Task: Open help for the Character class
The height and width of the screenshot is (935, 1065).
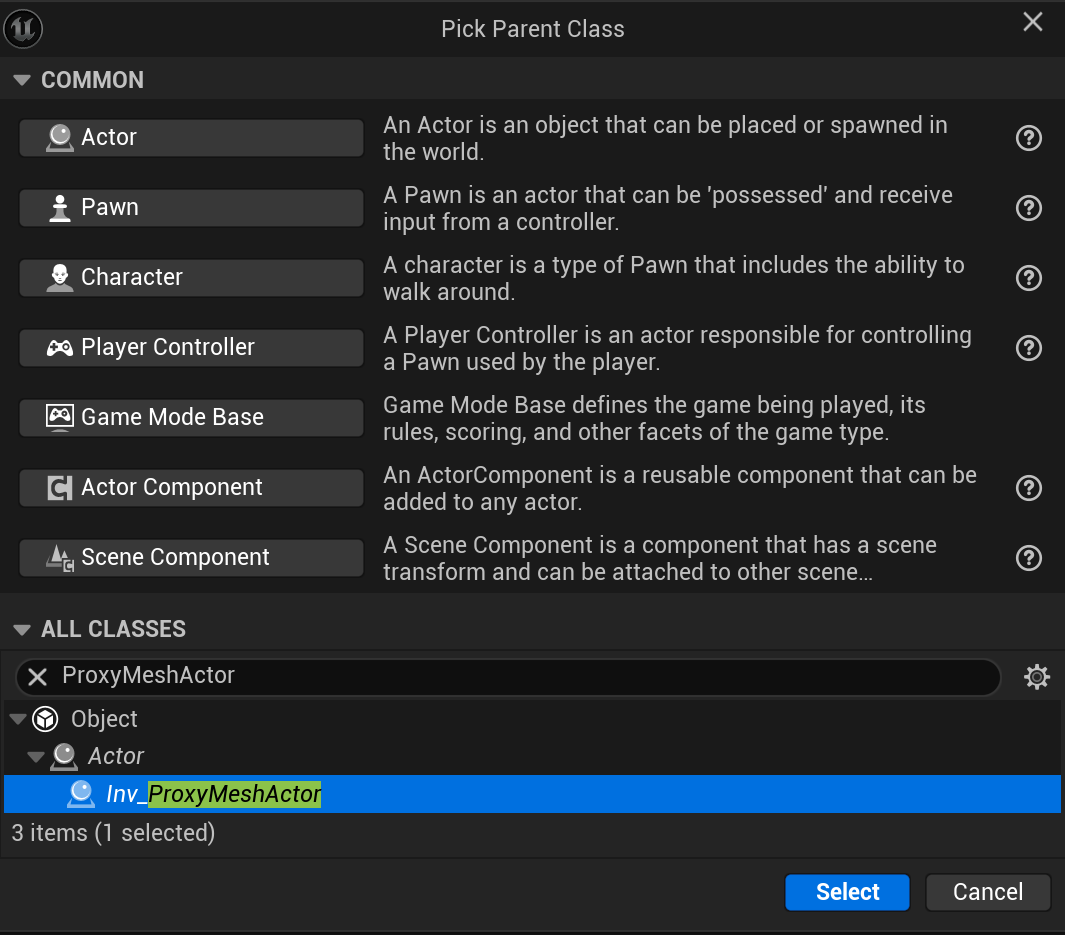Action: 1029,278
